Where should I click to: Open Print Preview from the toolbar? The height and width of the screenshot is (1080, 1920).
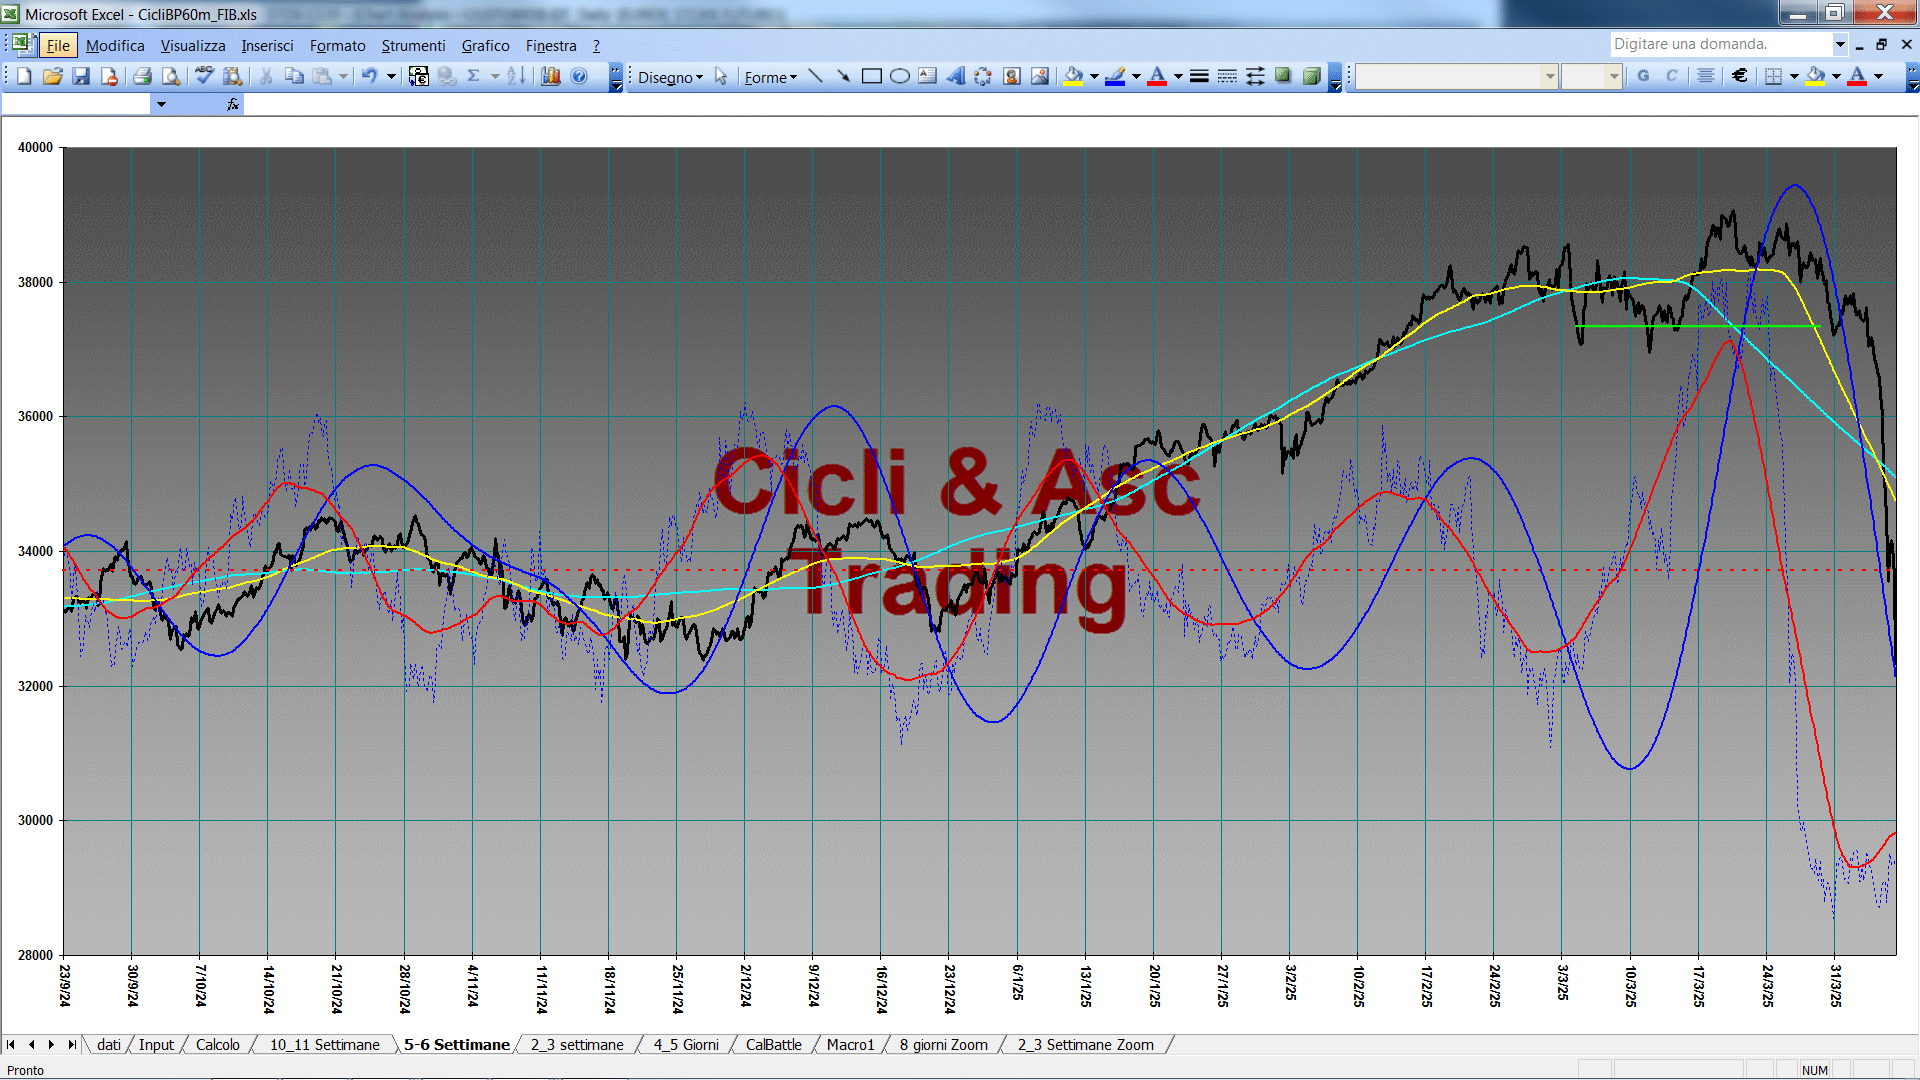(171, 76)
